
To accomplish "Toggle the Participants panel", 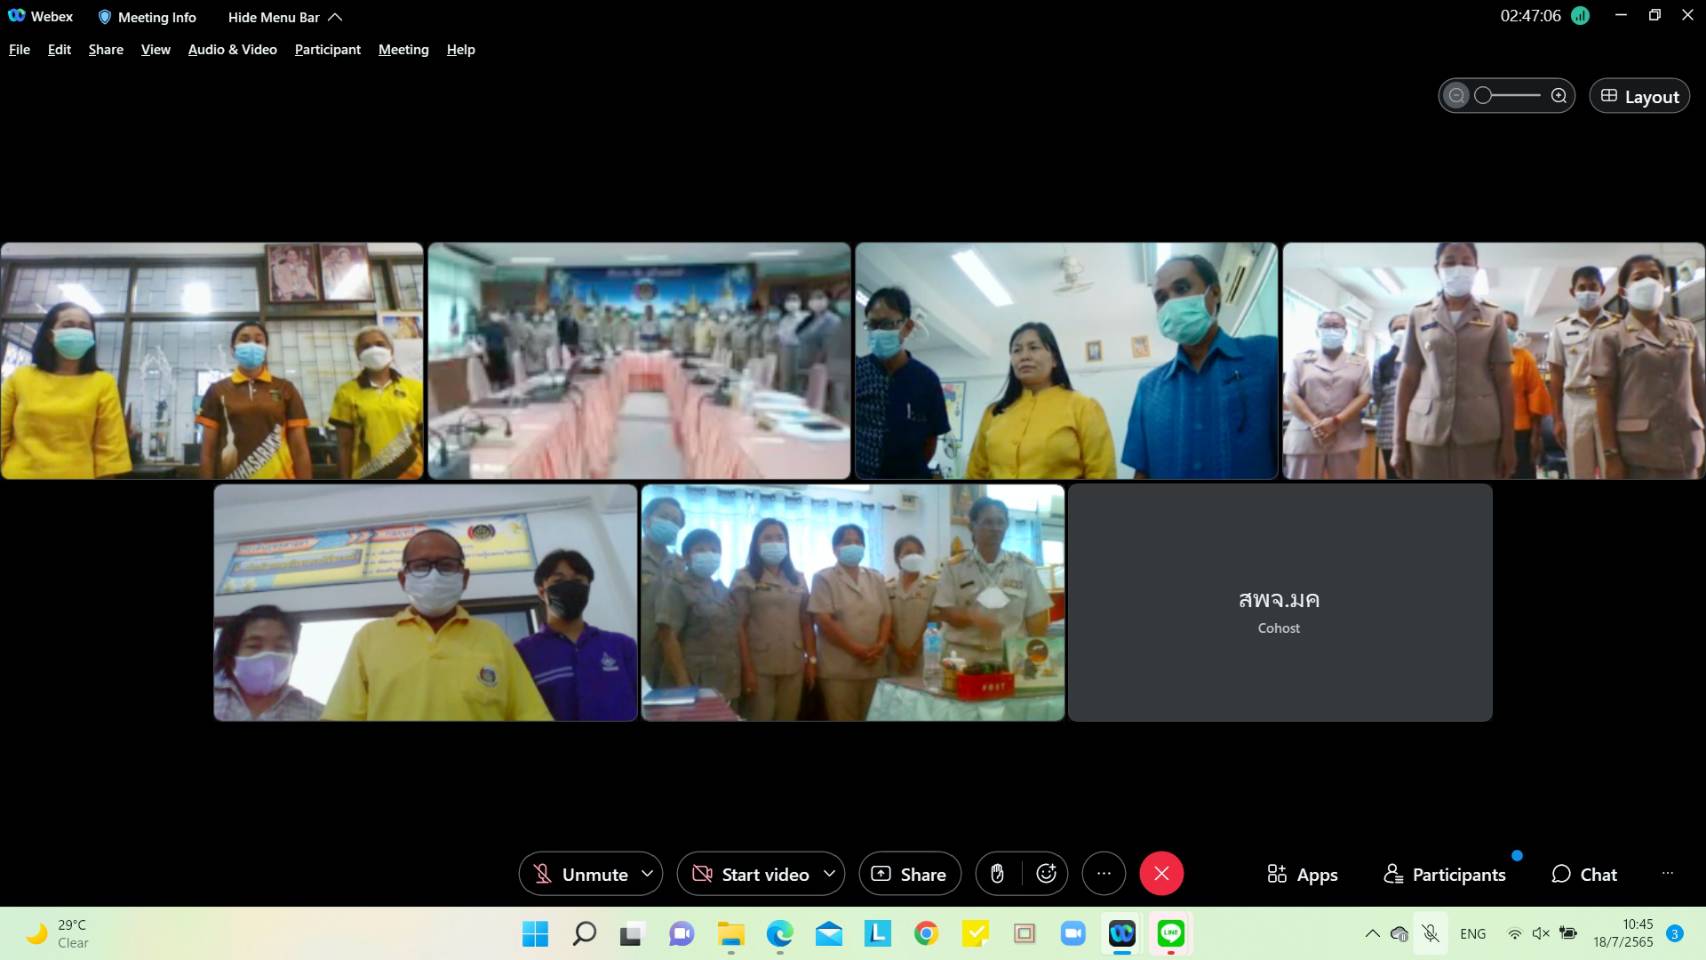I will click(x=1444, y=874).
